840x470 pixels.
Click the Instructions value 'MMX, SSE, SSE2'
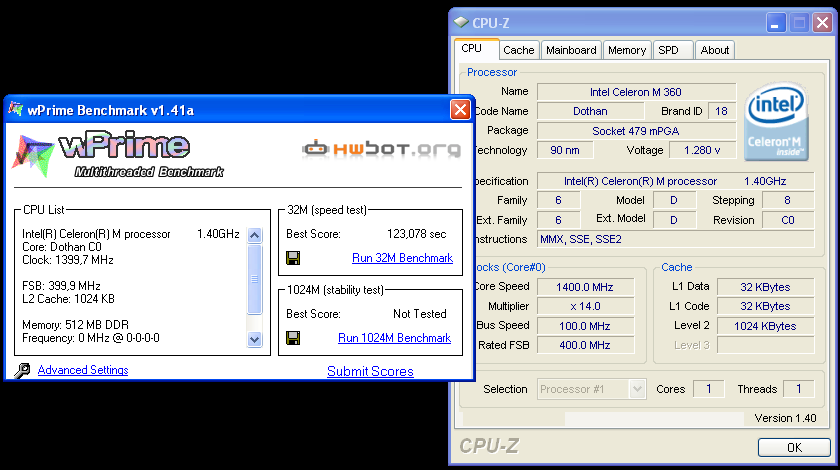[676, 239]
